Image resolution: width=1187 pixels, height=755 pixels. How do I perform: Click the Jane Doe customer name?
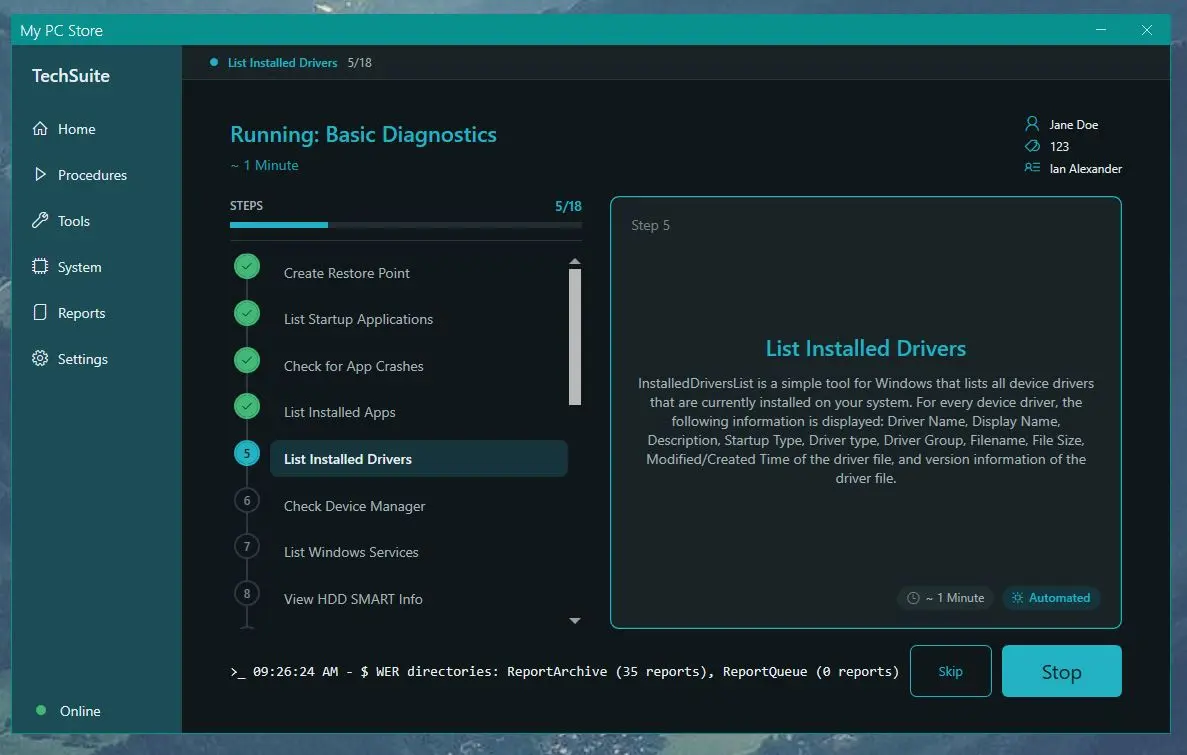1073,125
